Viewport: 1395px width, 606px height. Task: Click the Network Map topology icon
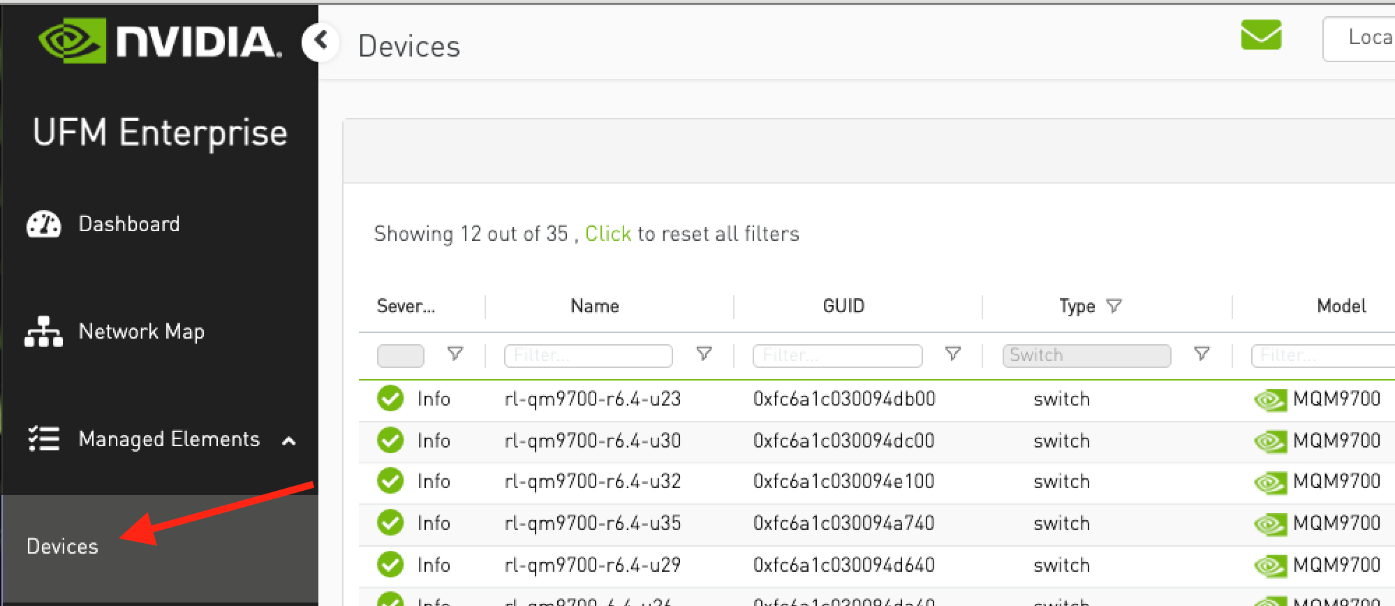pyautogui.click(x=43, y=332)
